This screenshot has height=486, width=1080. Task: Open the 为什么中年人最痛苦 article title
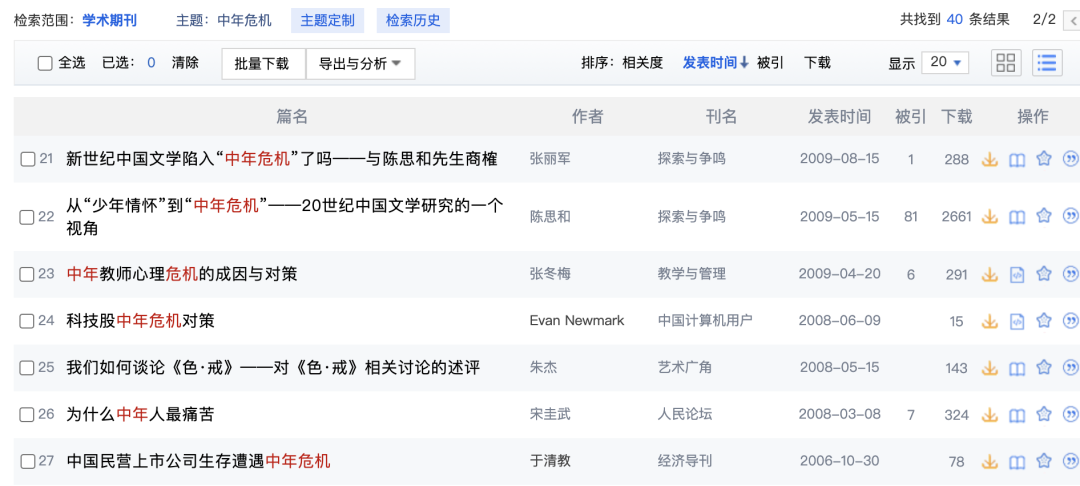coord(140,415)
